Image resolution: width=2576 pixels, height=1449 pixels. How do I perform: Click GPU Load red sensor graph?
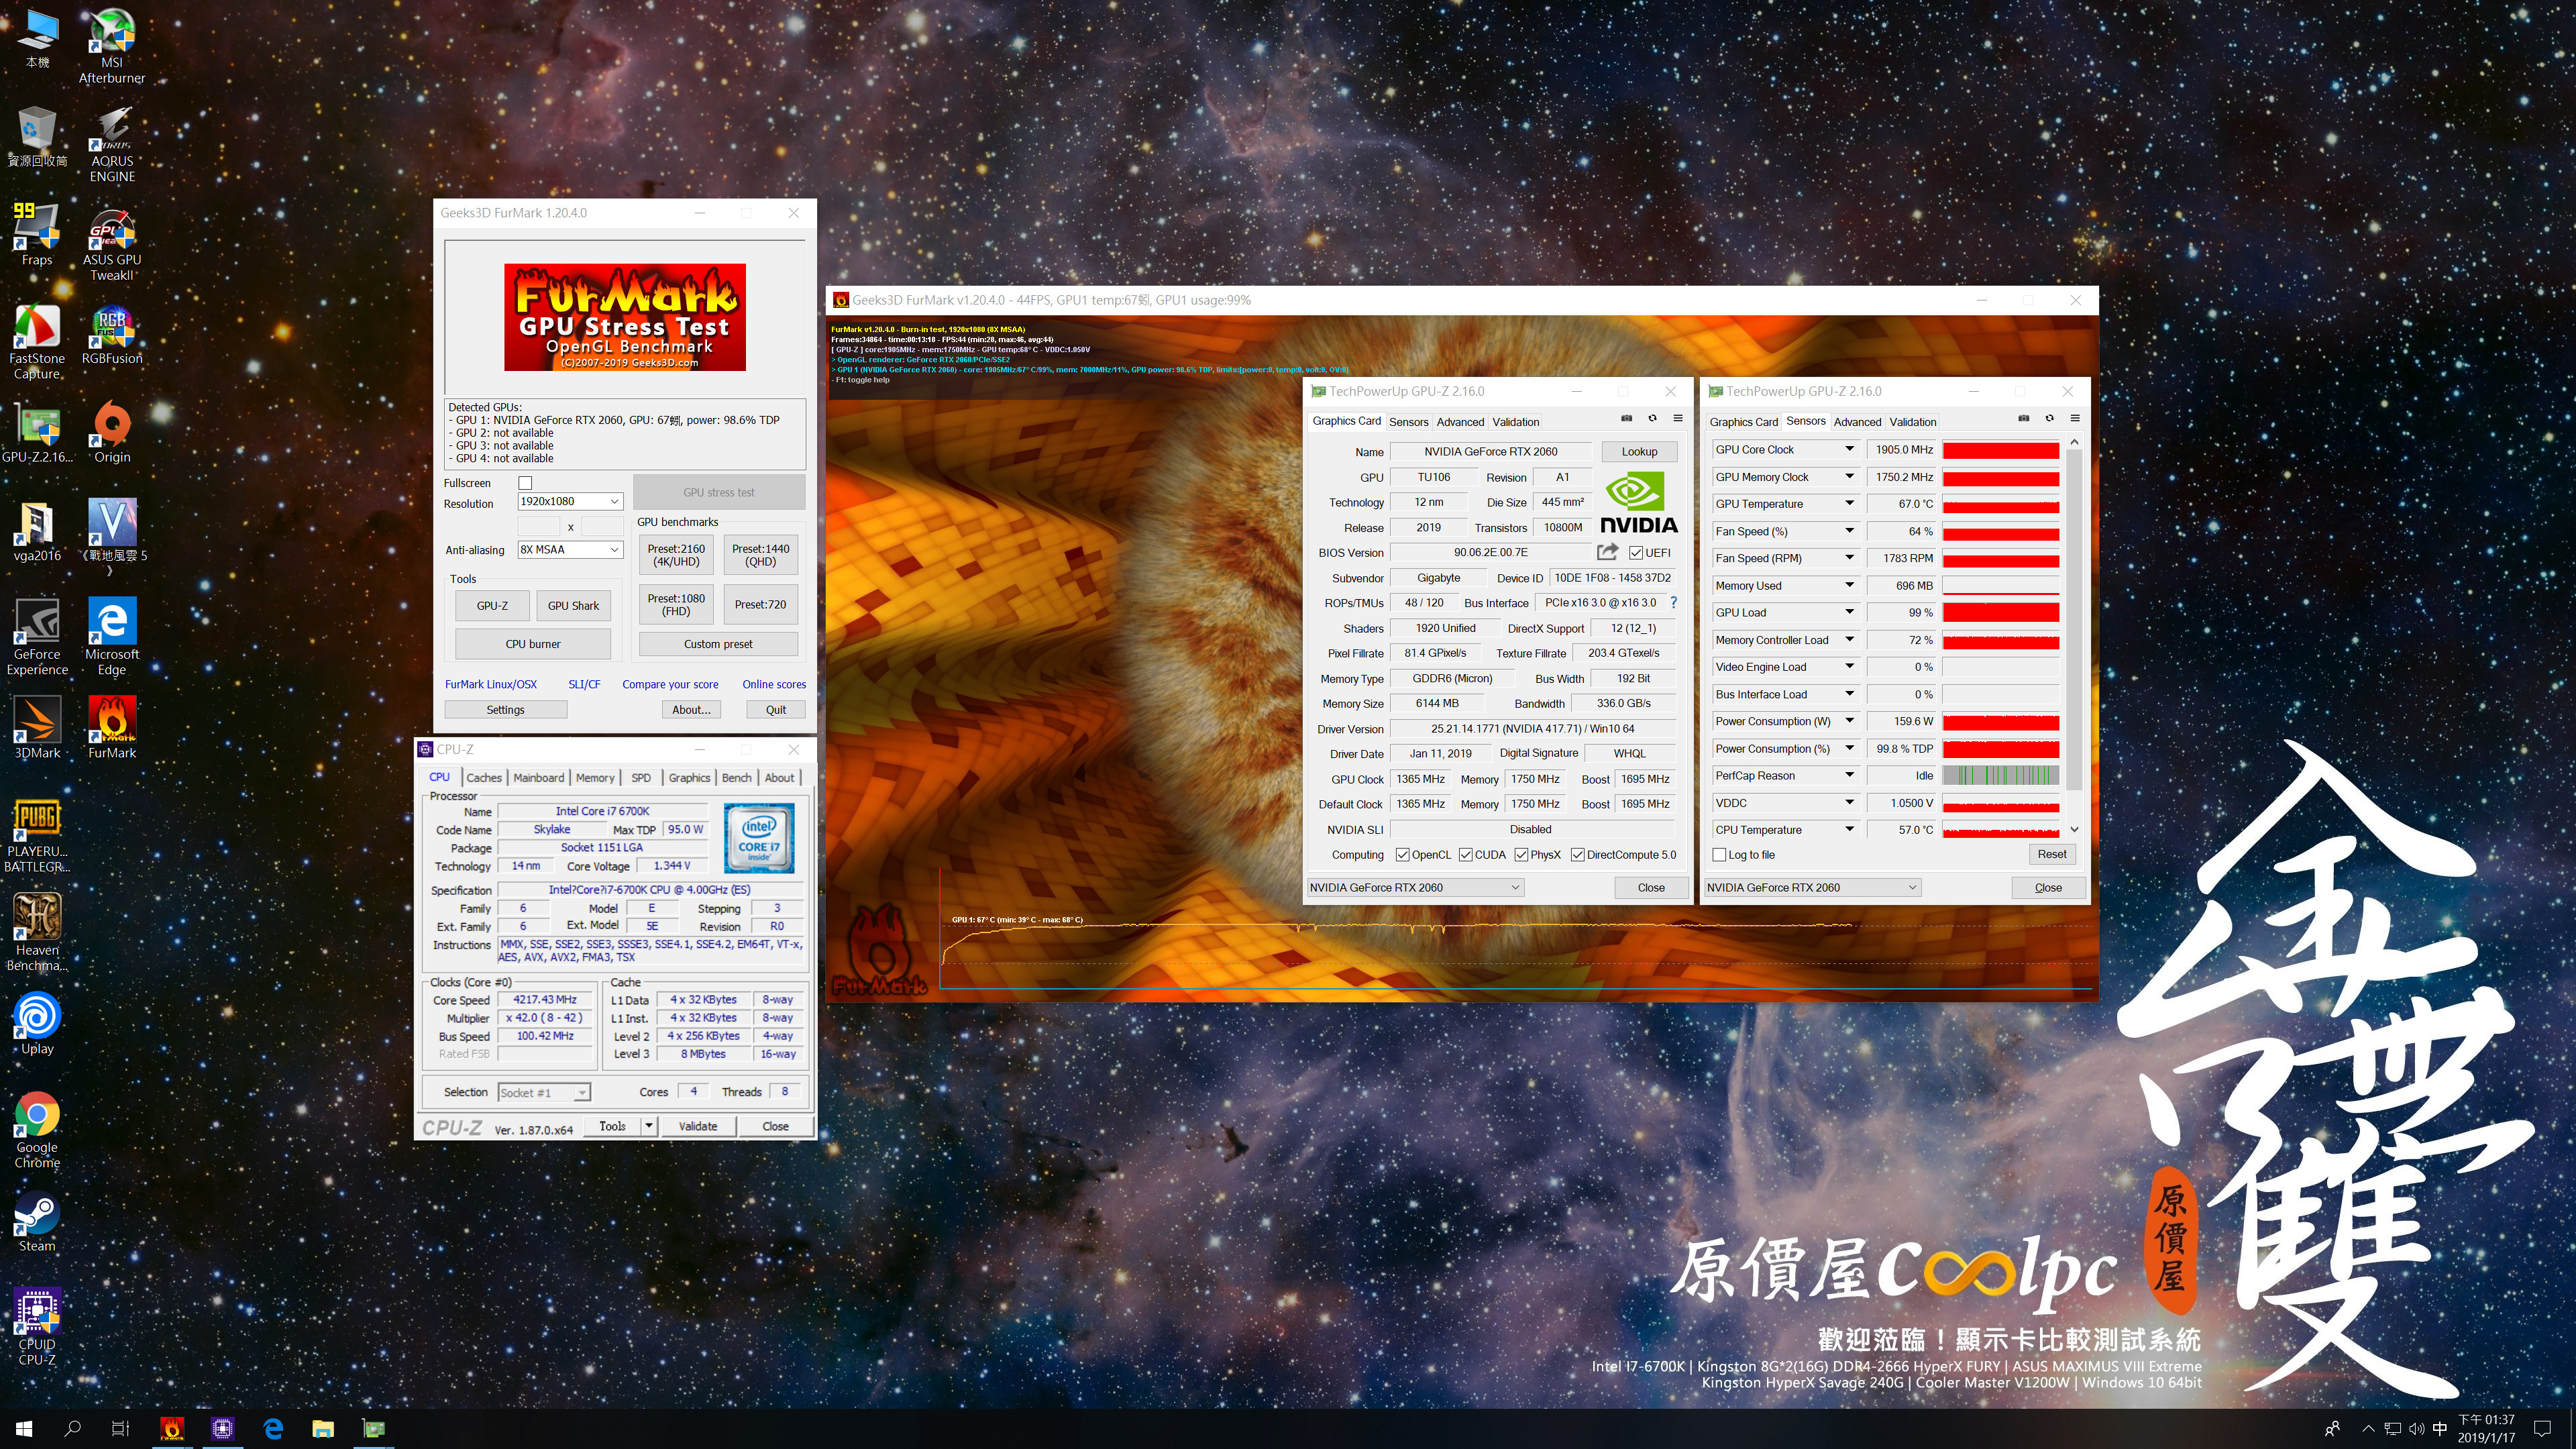coord(2000,613)
